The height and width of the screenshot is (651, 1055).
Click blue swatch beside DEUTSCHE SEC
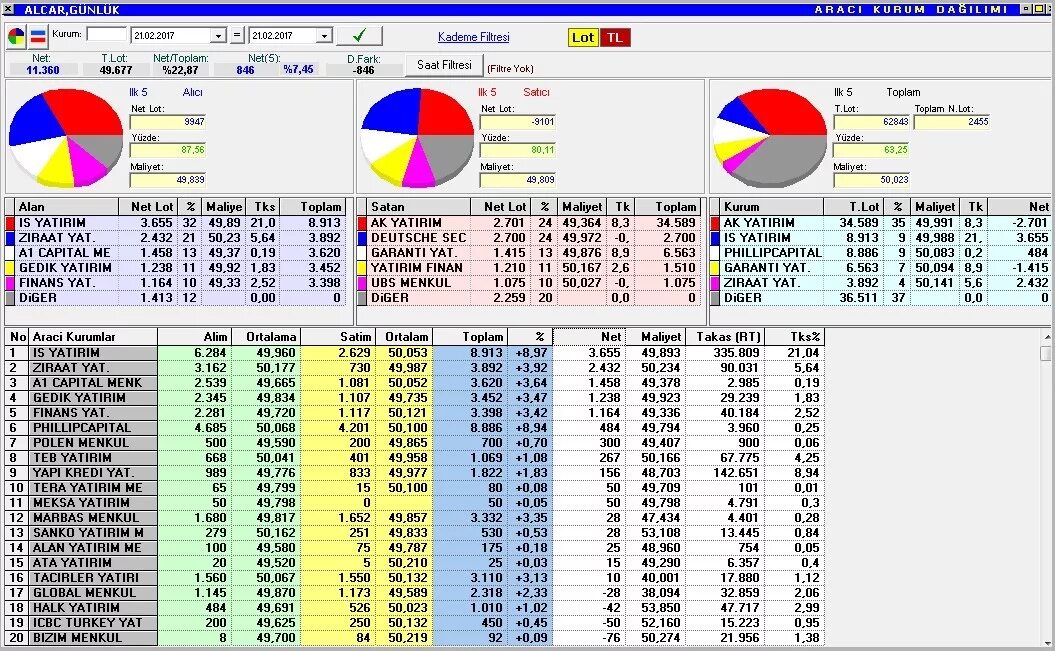[363, 238]
